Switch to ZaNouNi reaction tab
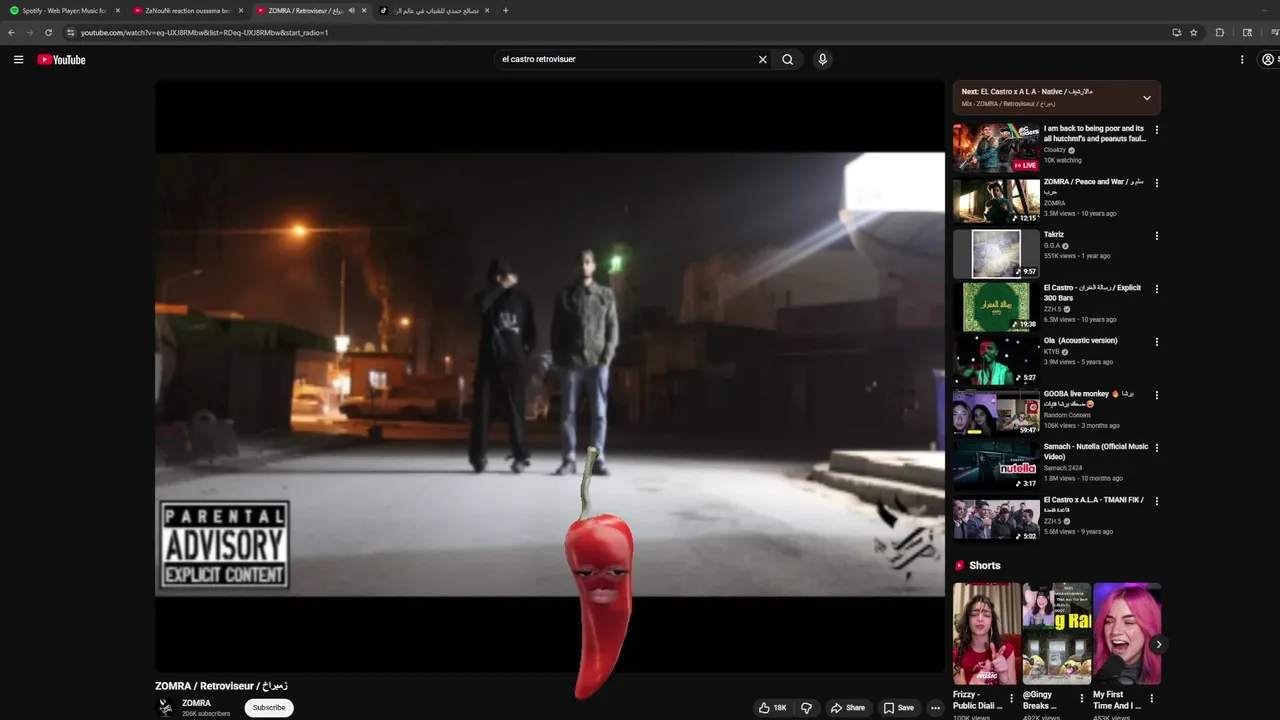Screen dimensions: 1280x720 click(x=186, y=10)
